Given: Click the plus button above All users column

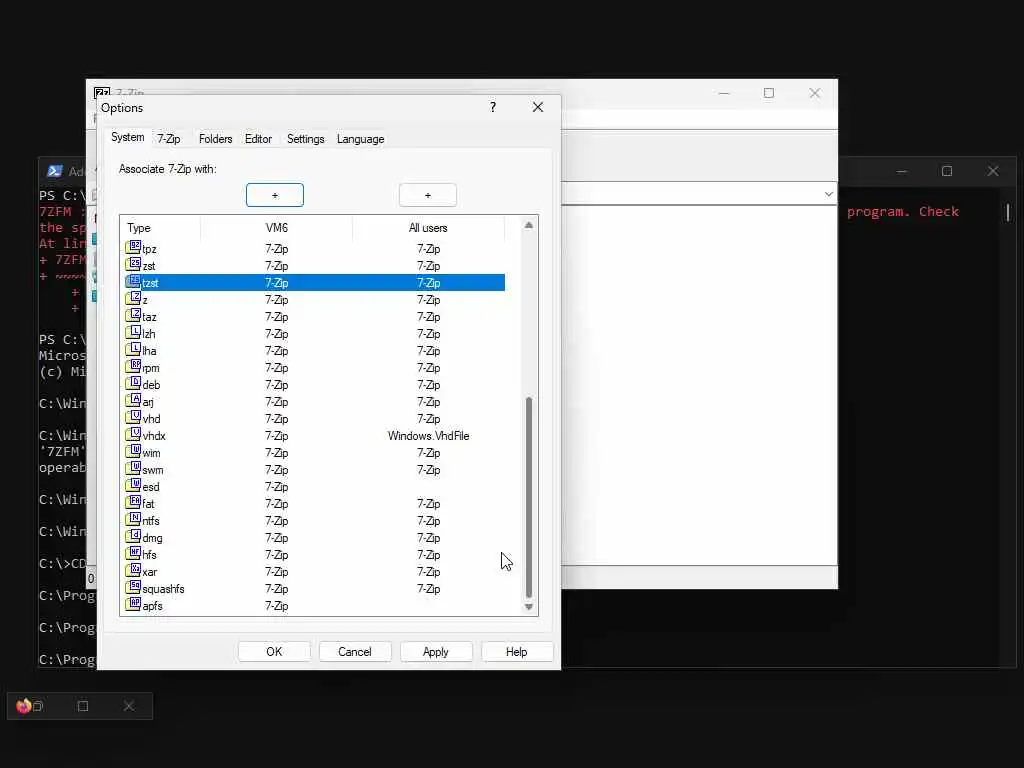Looking at the screenshot, I should [428, 195].
